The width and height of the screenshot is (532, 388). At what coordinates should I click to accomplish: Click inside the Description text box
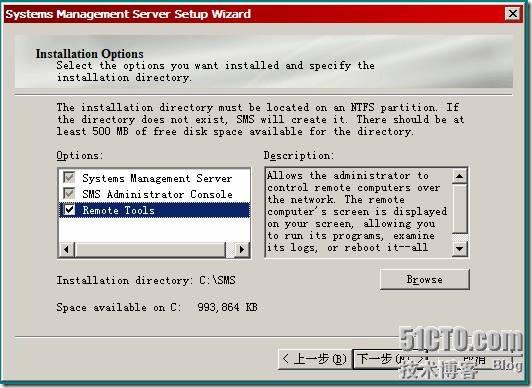(359, 212)
